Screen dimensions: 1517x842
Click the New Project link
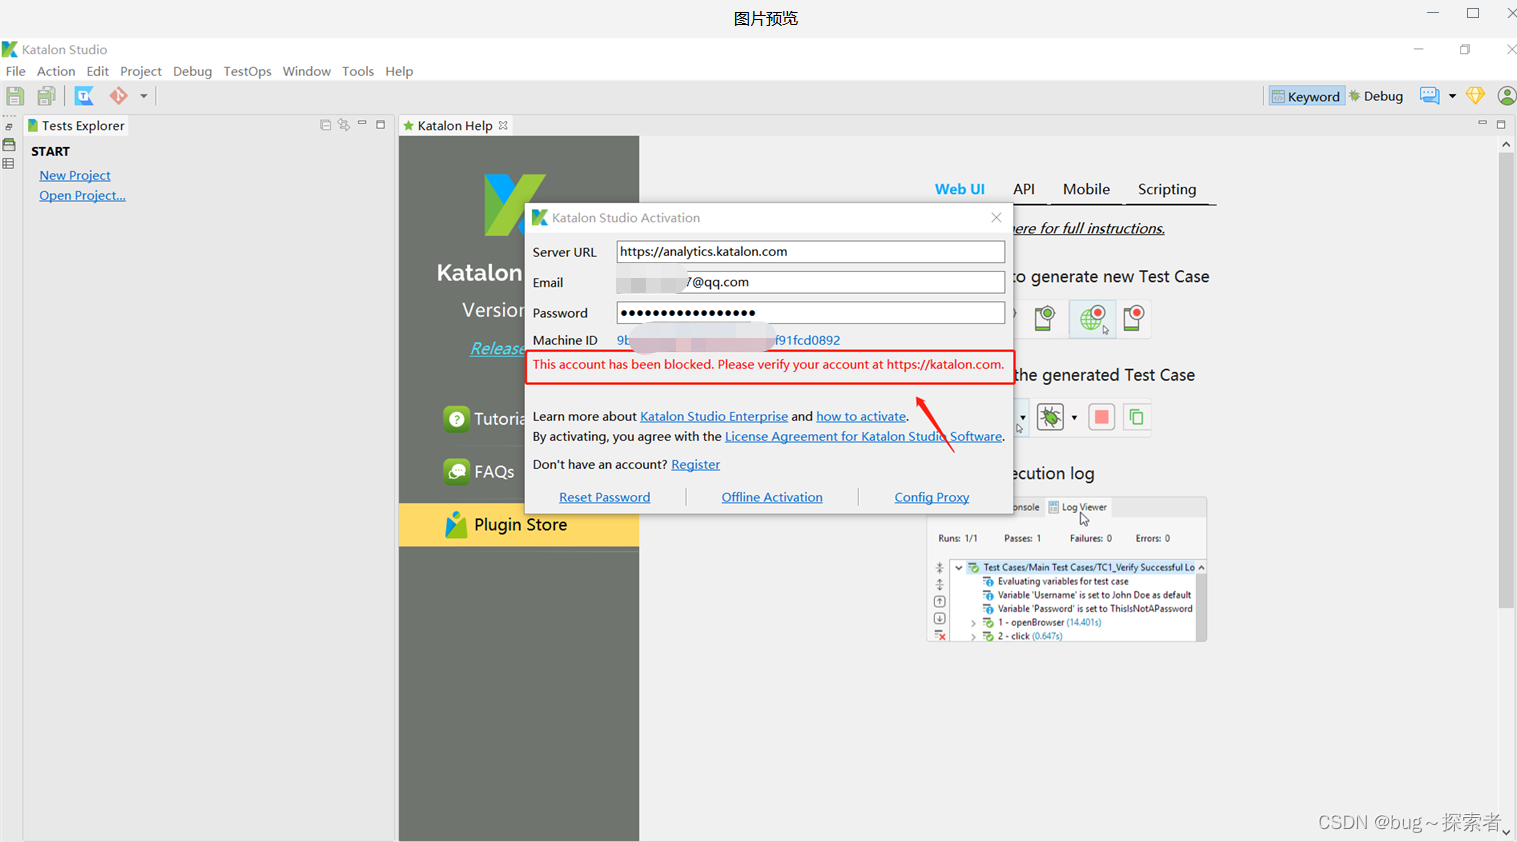point(75,175)
